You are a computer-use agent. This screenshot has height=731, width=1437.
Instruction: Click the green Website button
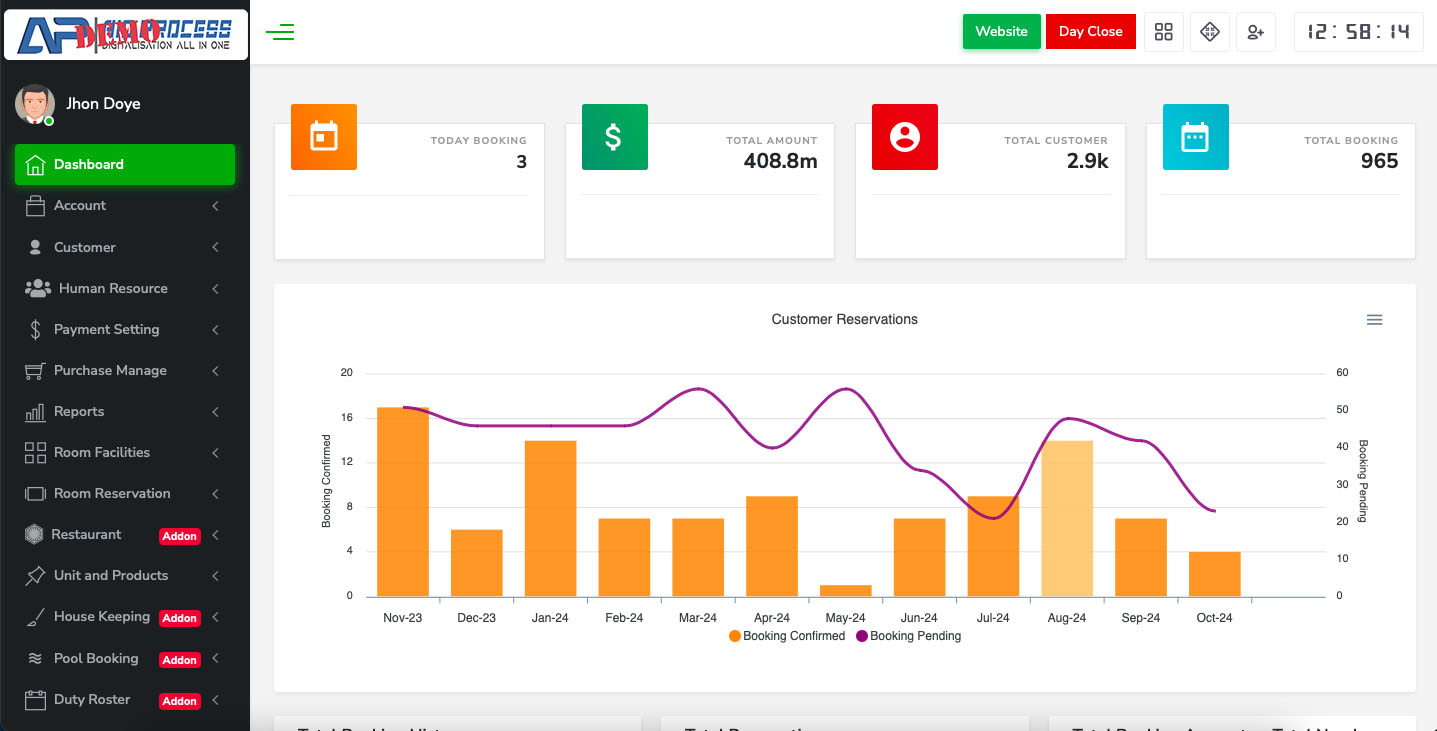(x=1001, y=31)
